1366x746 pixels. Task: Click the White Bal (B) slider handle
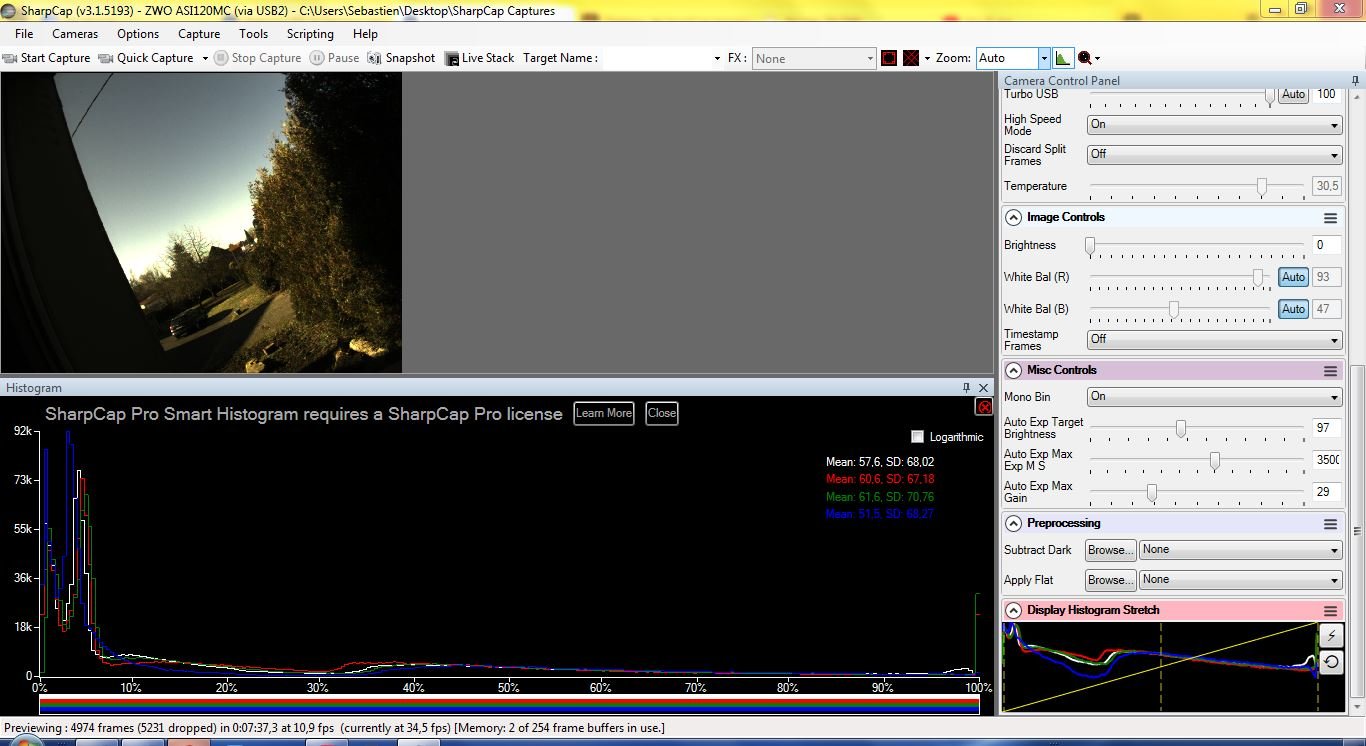[1173, 309]
